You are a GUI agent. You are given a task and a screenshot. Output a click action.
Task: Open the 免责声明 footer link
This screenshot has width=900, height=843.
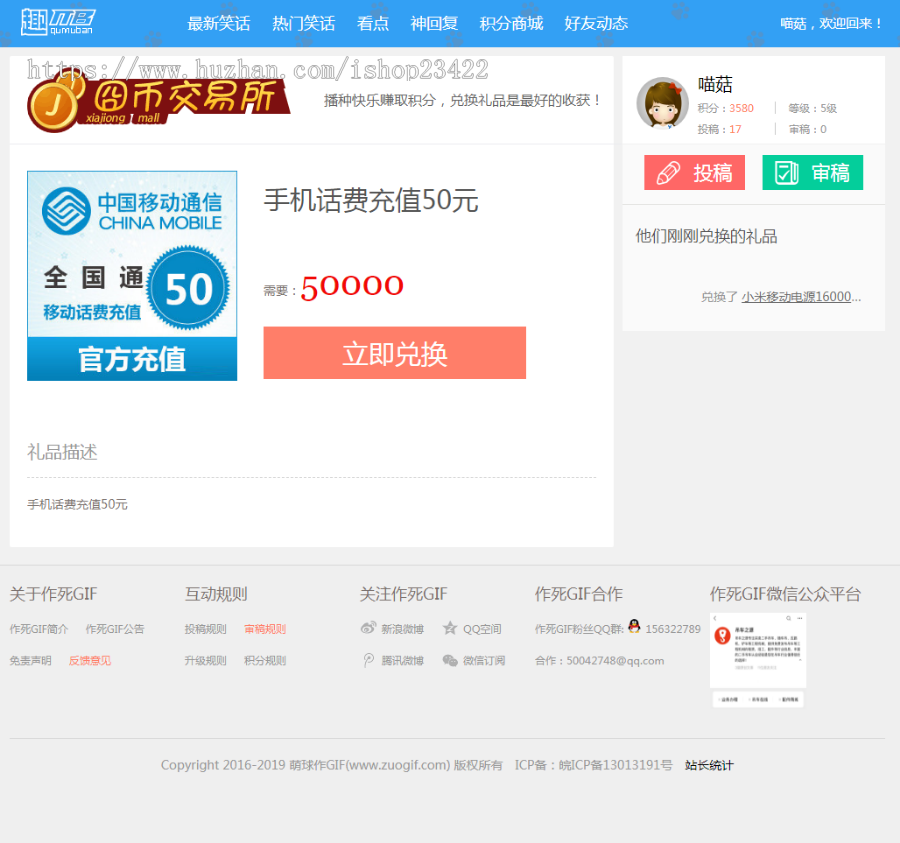(x=30, y=661)
